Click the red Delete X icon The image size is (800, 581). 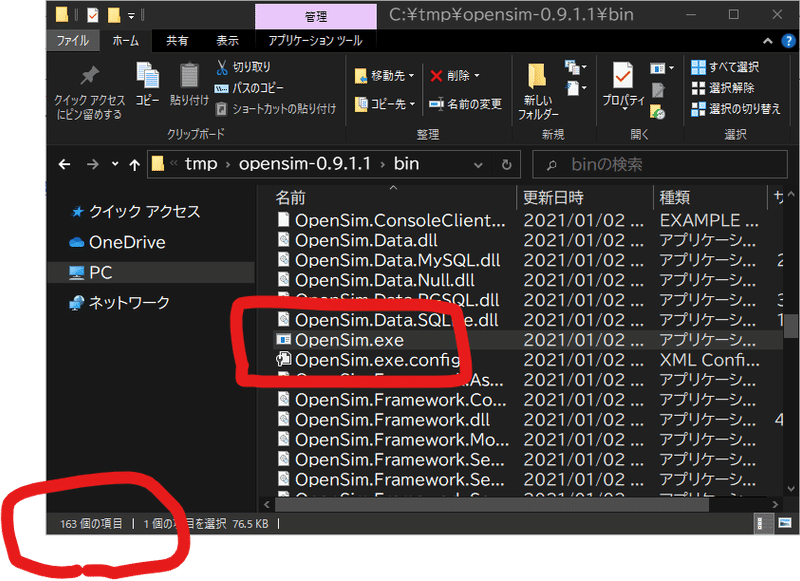pos(436,76)
